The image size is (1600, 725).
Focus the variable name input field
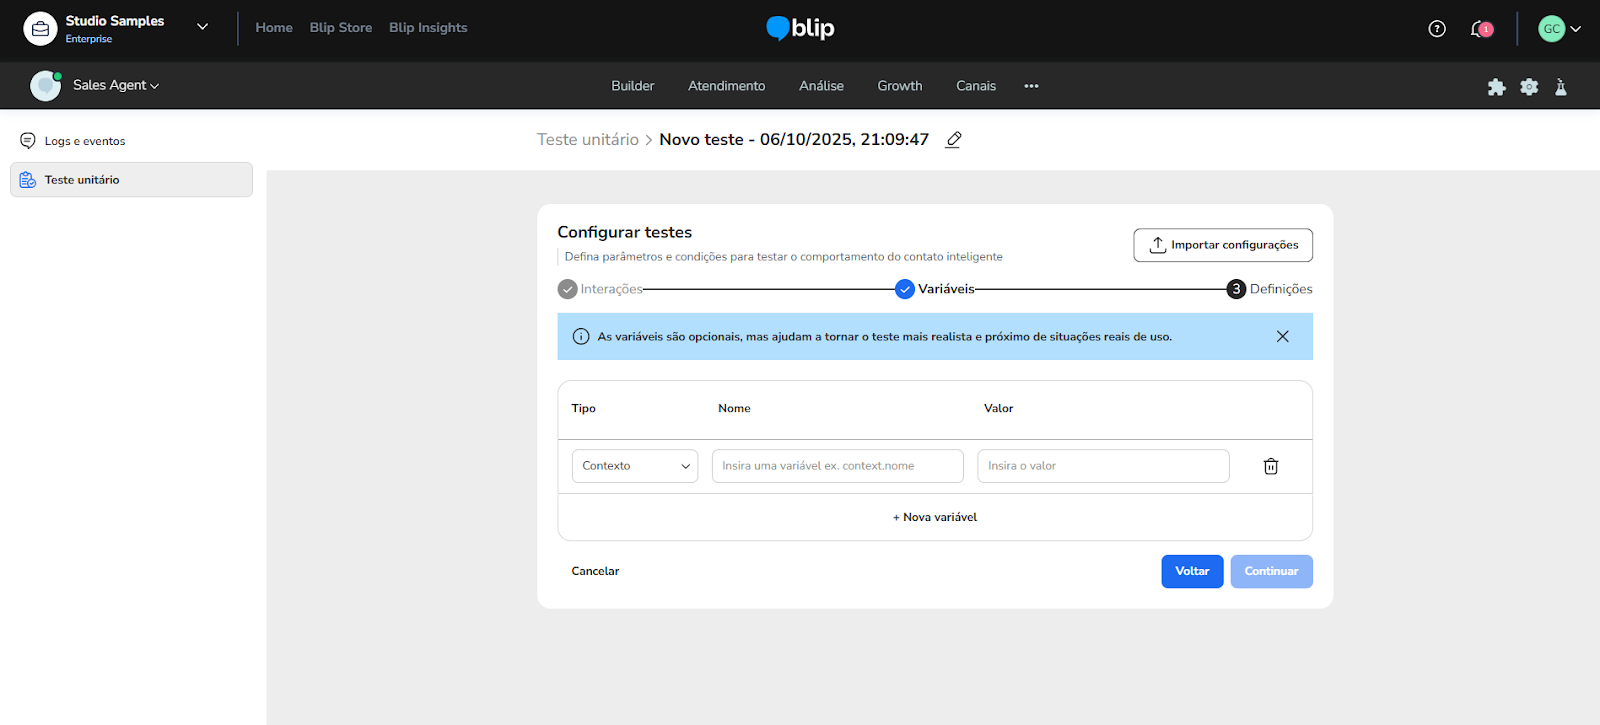(x=837, y=466)
